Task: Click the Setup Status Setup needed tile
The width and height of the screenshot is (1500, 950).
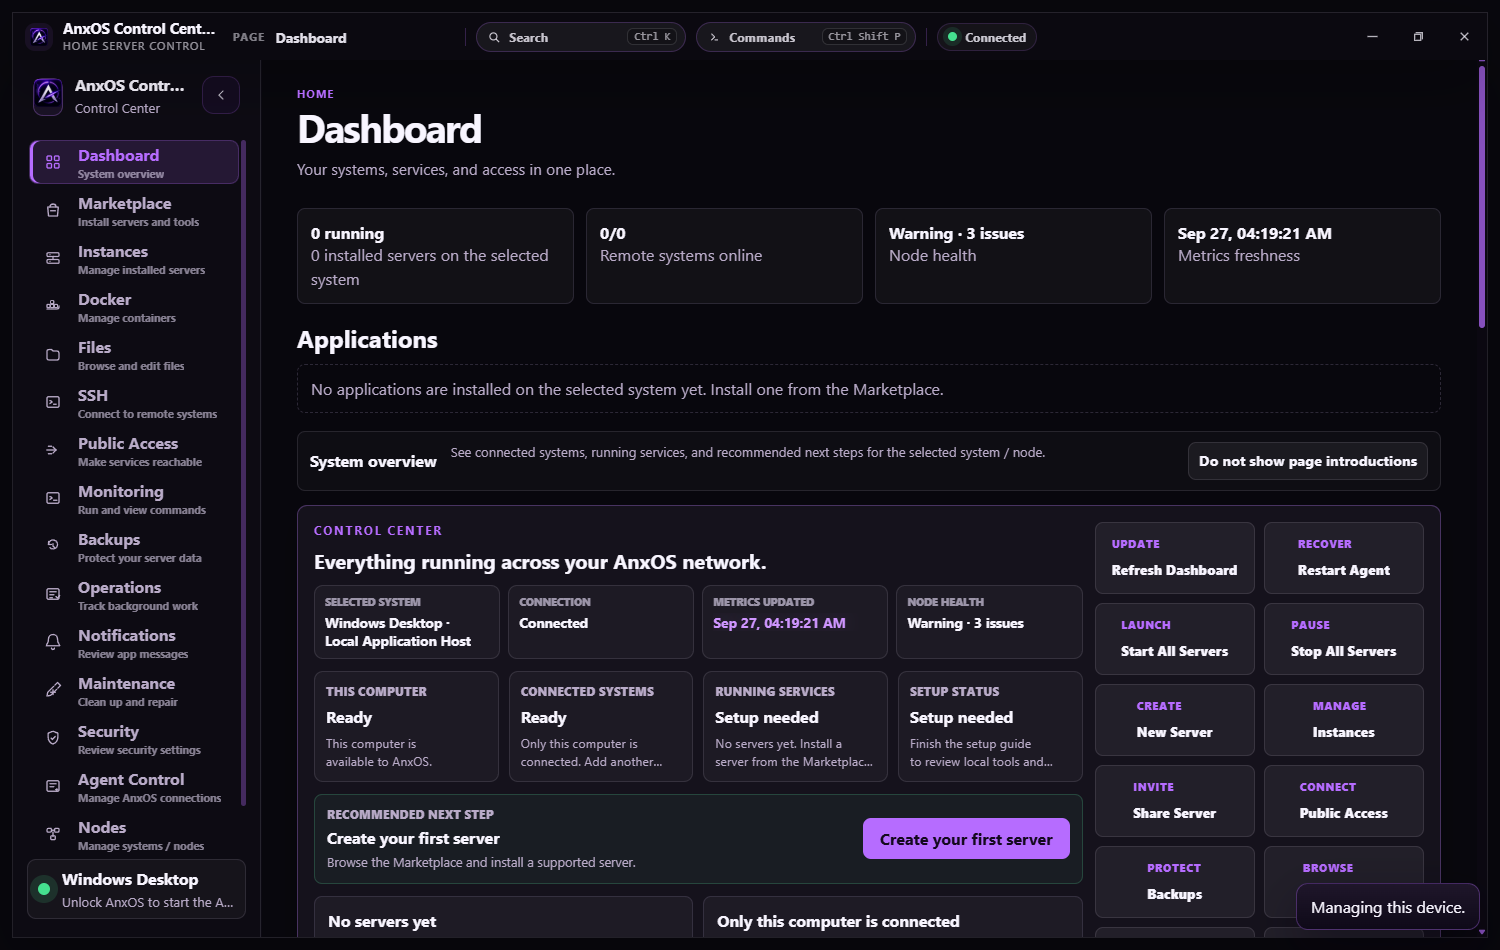Action: 990,727
